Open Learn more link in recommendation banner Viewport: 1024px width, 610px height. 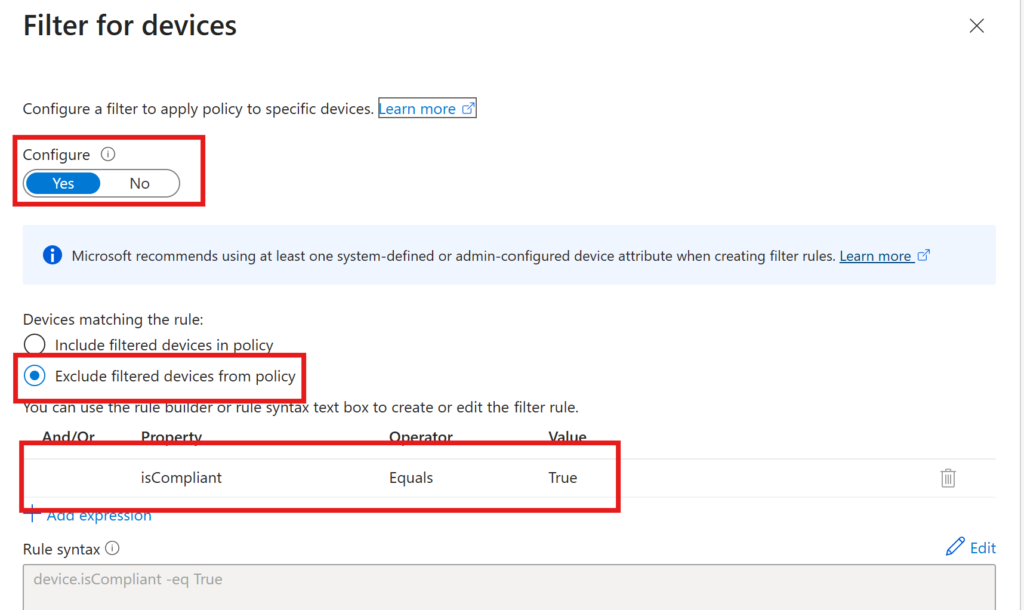(x=875, y=256)
